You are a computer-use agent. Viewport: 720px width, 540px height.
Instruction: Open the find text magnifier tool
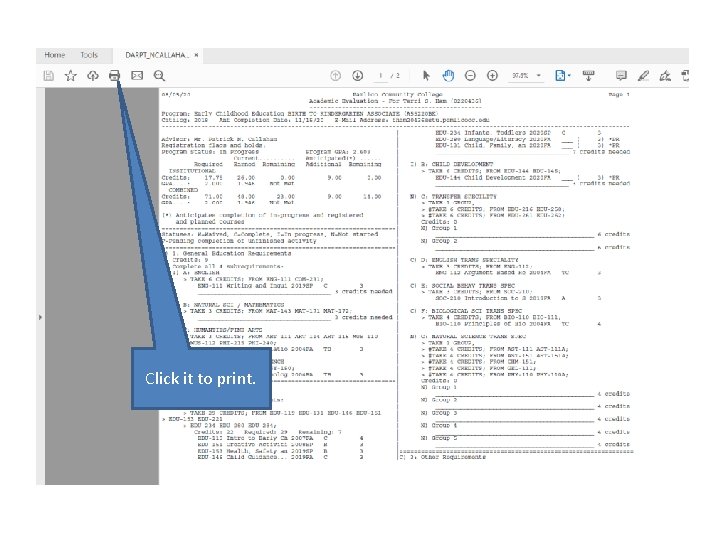[159, 76]
